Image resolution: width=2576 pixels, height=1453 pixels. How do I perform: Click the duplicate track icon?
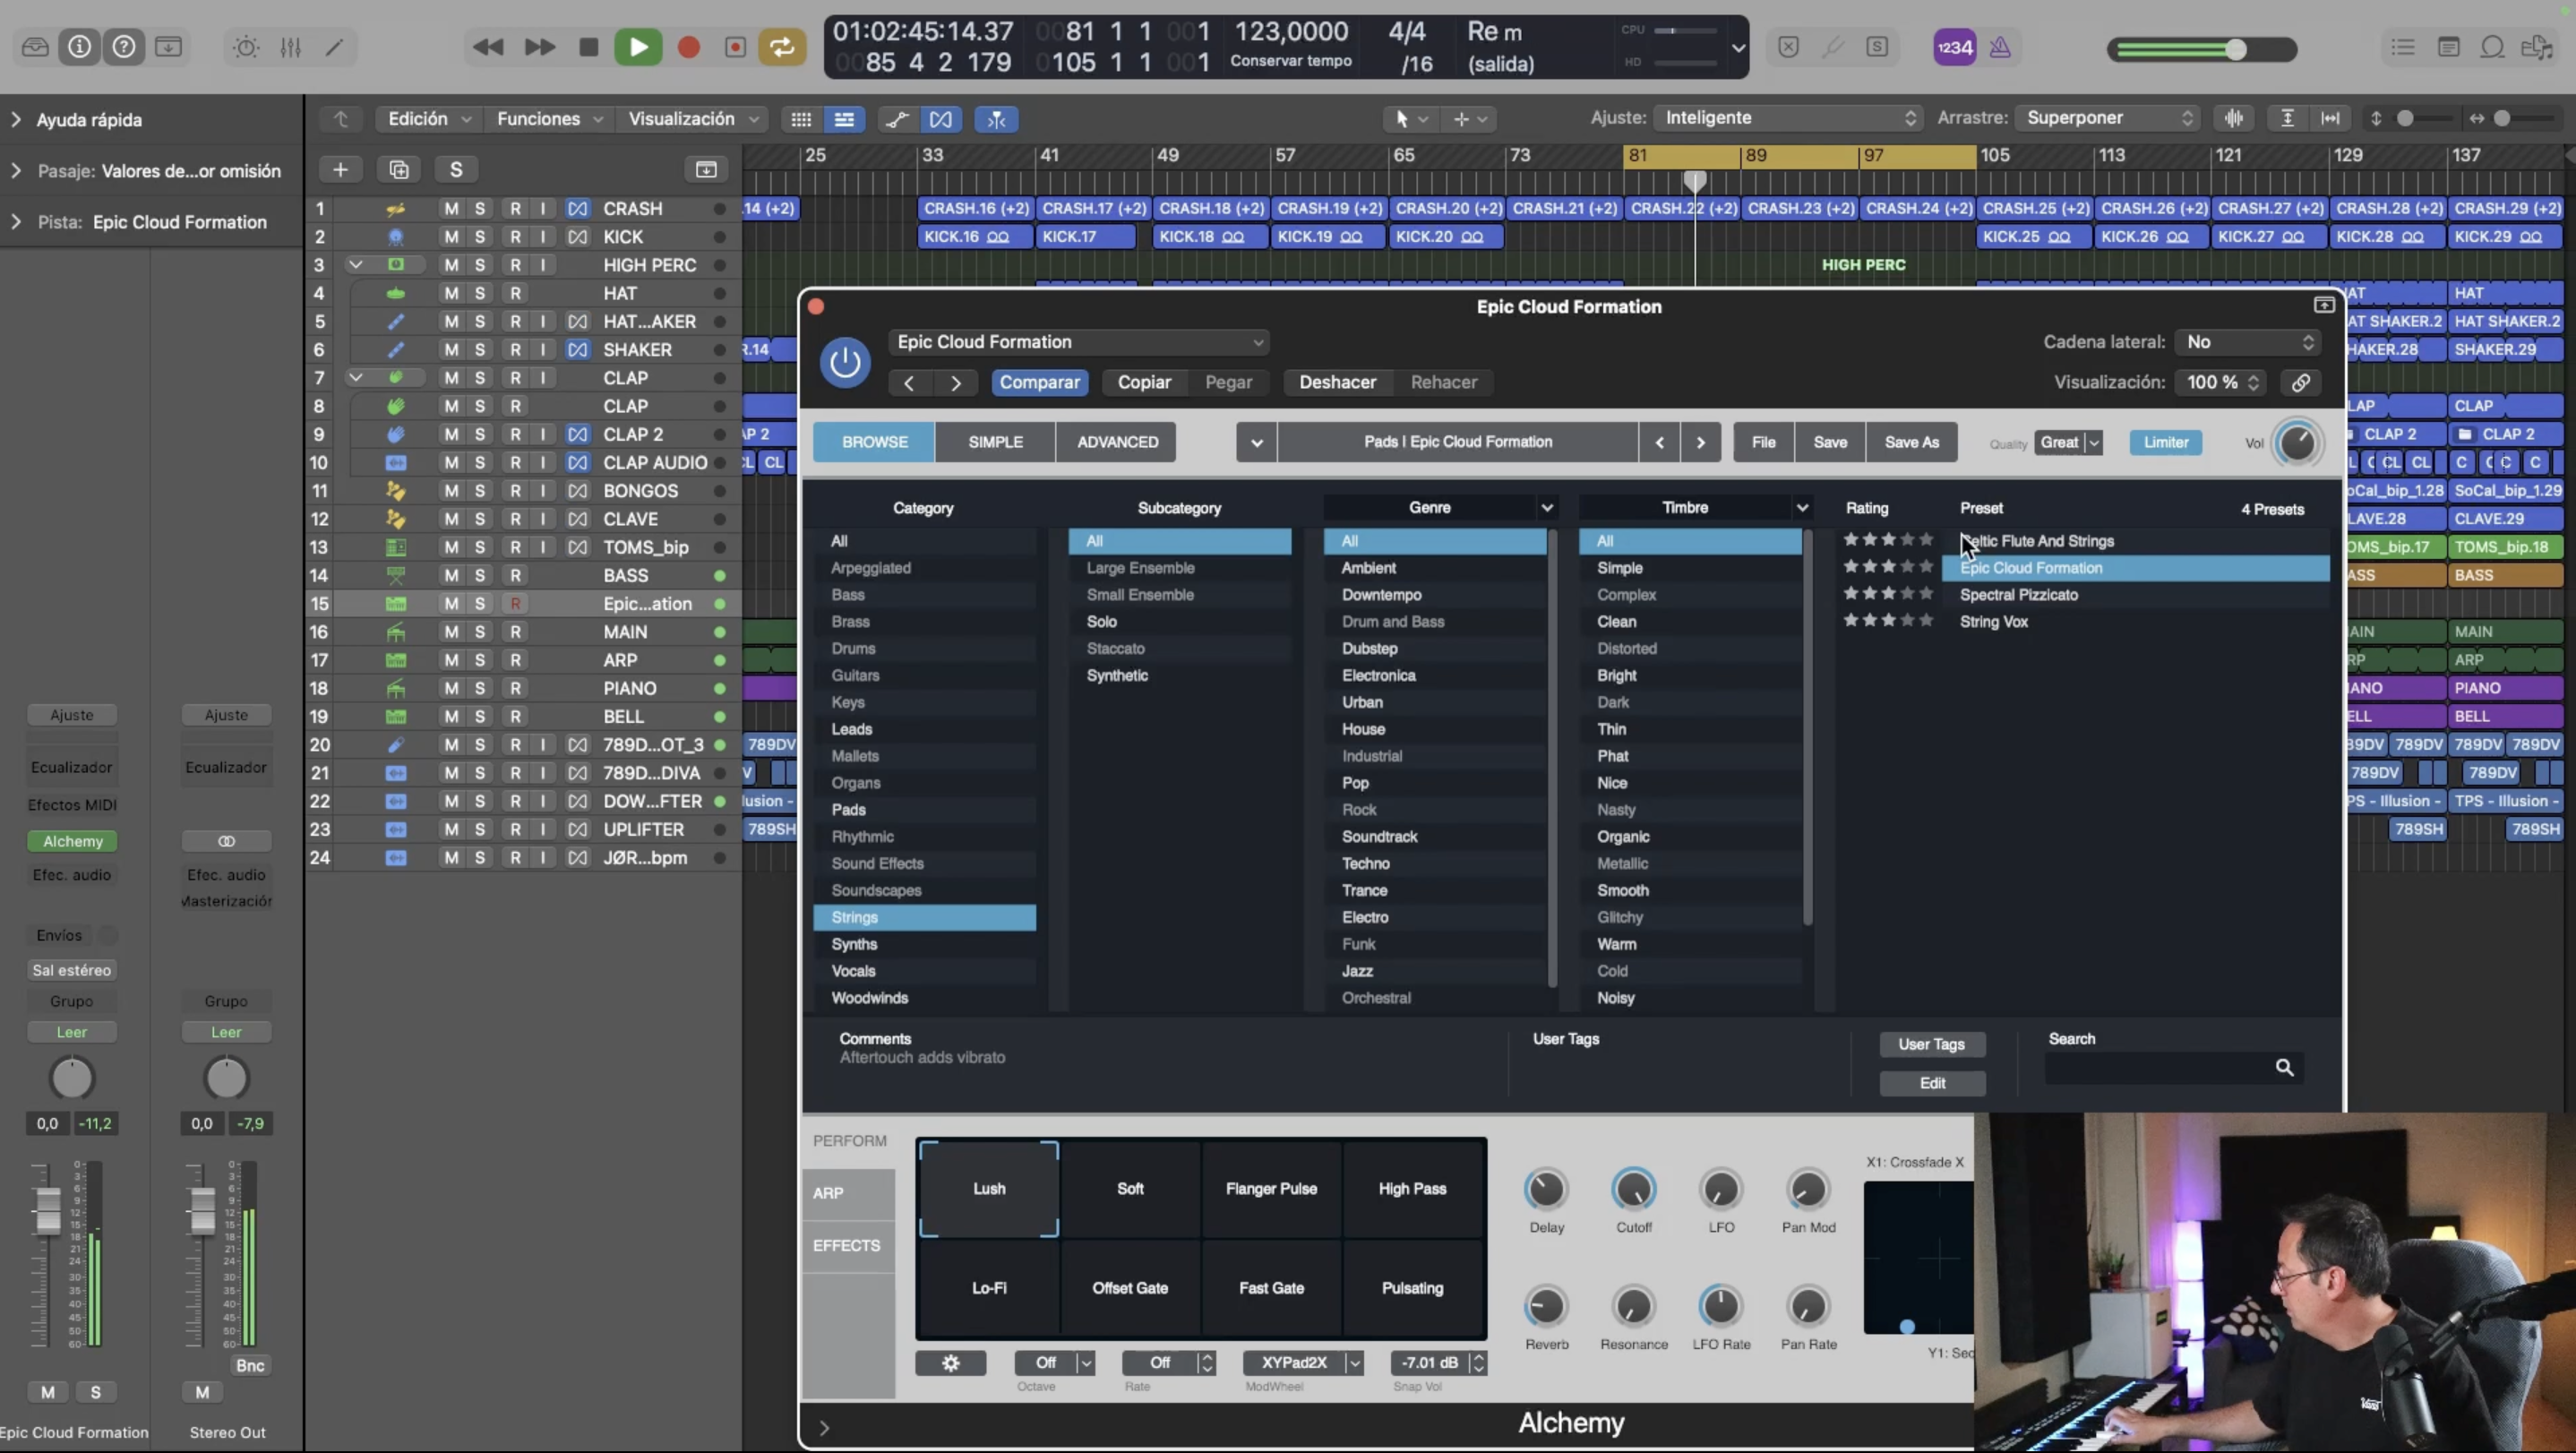tap(398, 169)
